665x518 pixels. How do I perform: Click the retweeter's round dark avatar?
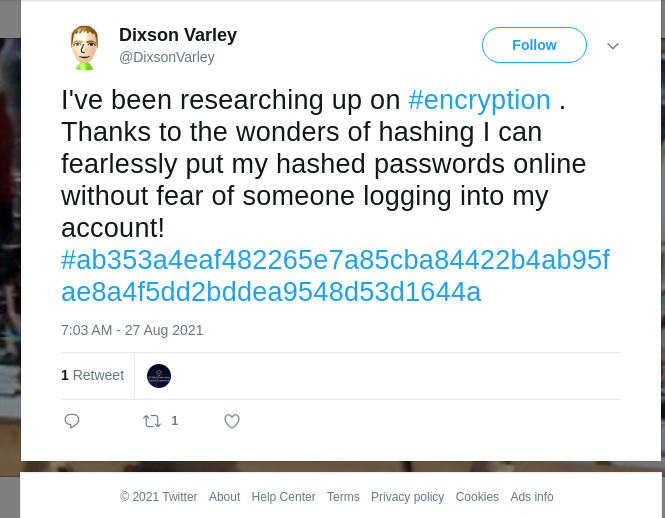pyautogui.click(x=159, y=376)
